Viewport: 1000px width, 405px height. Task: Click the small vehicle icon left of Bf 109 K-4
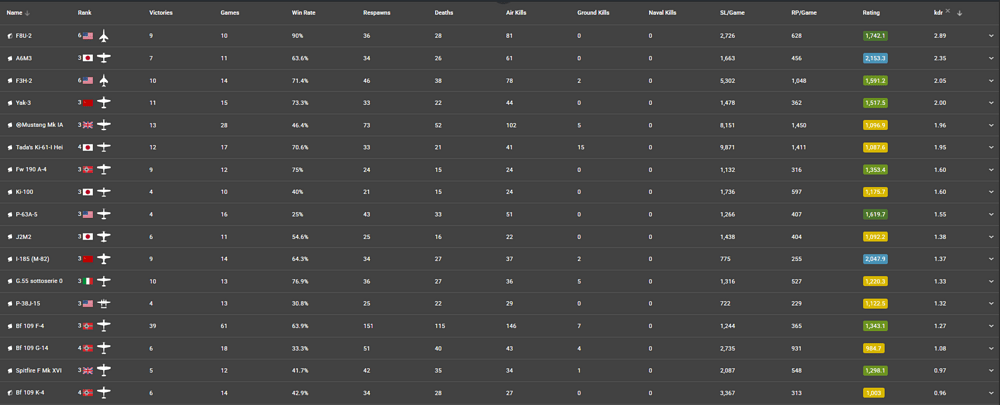pyautogui.click(x=10, y=393)
